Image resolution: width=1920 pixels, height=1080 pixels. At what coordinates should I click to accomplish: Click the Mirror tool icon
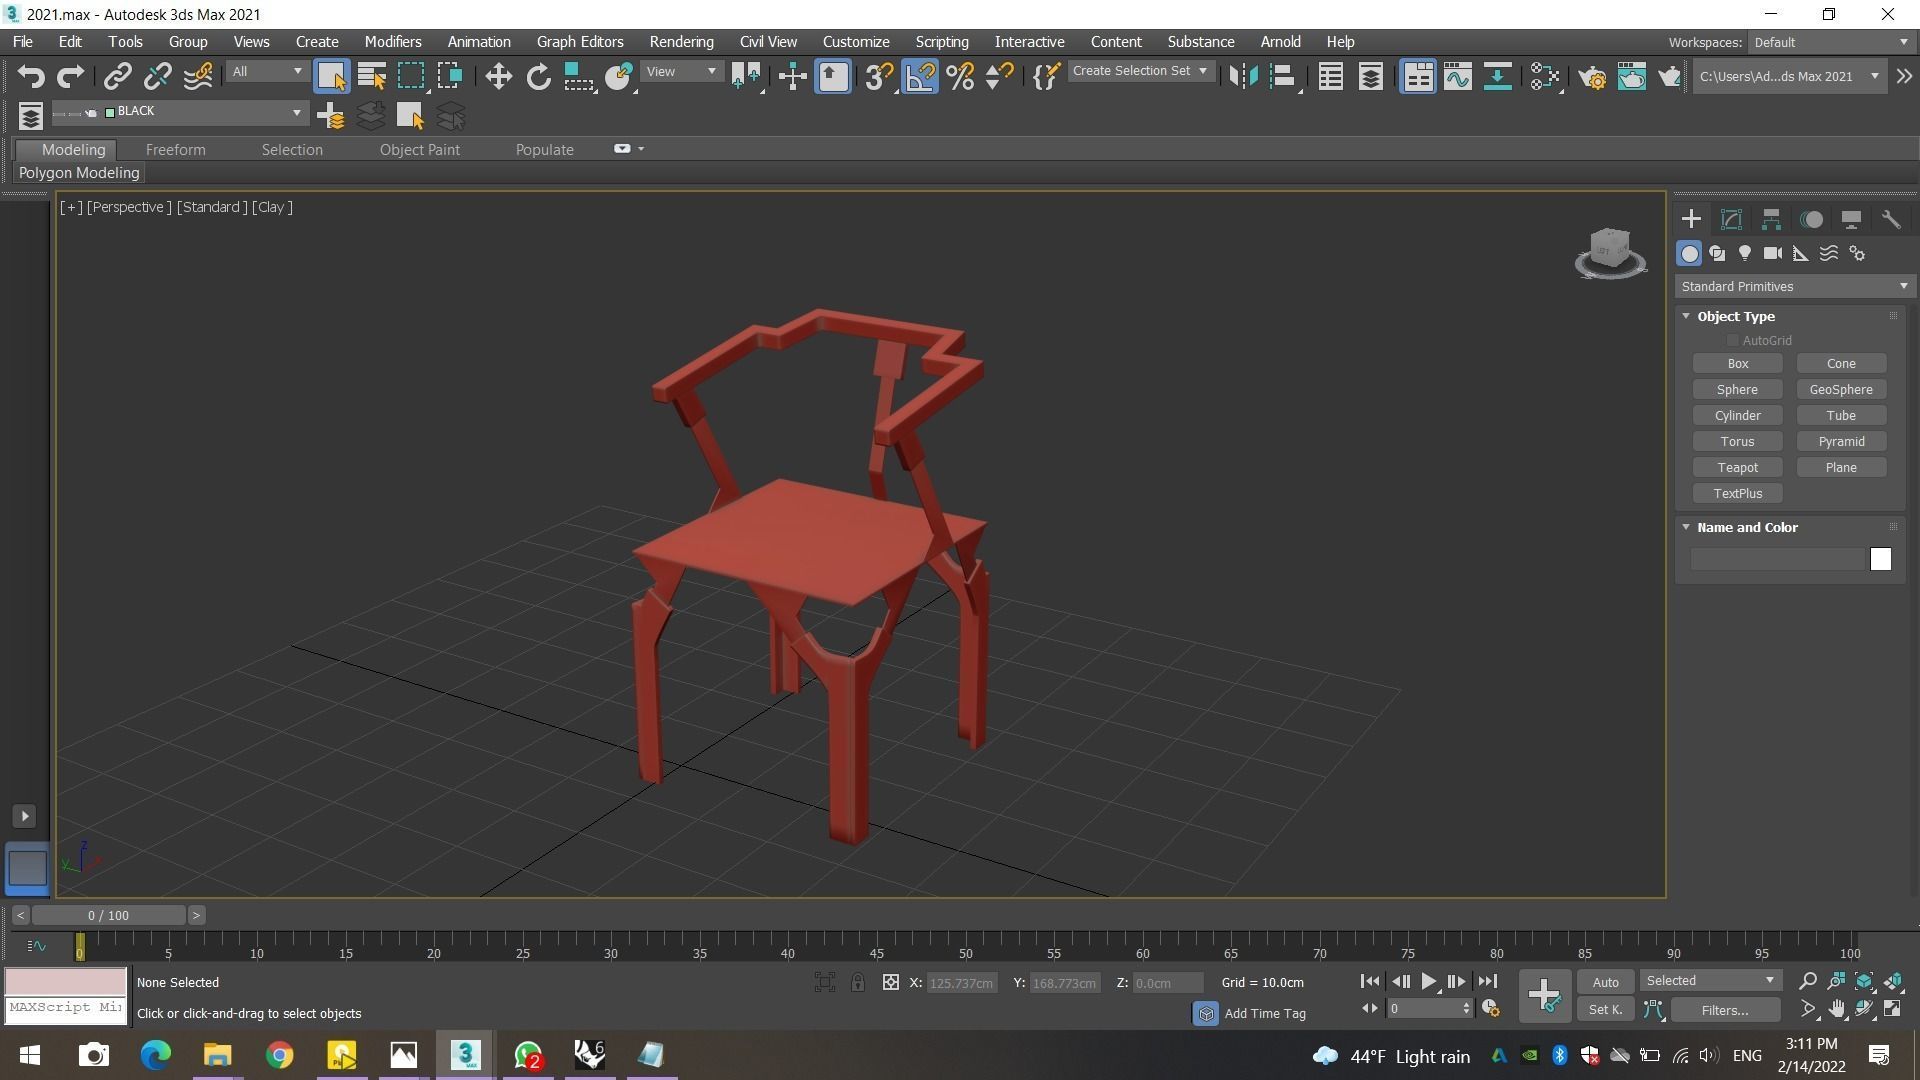(x=1242, y=77)
